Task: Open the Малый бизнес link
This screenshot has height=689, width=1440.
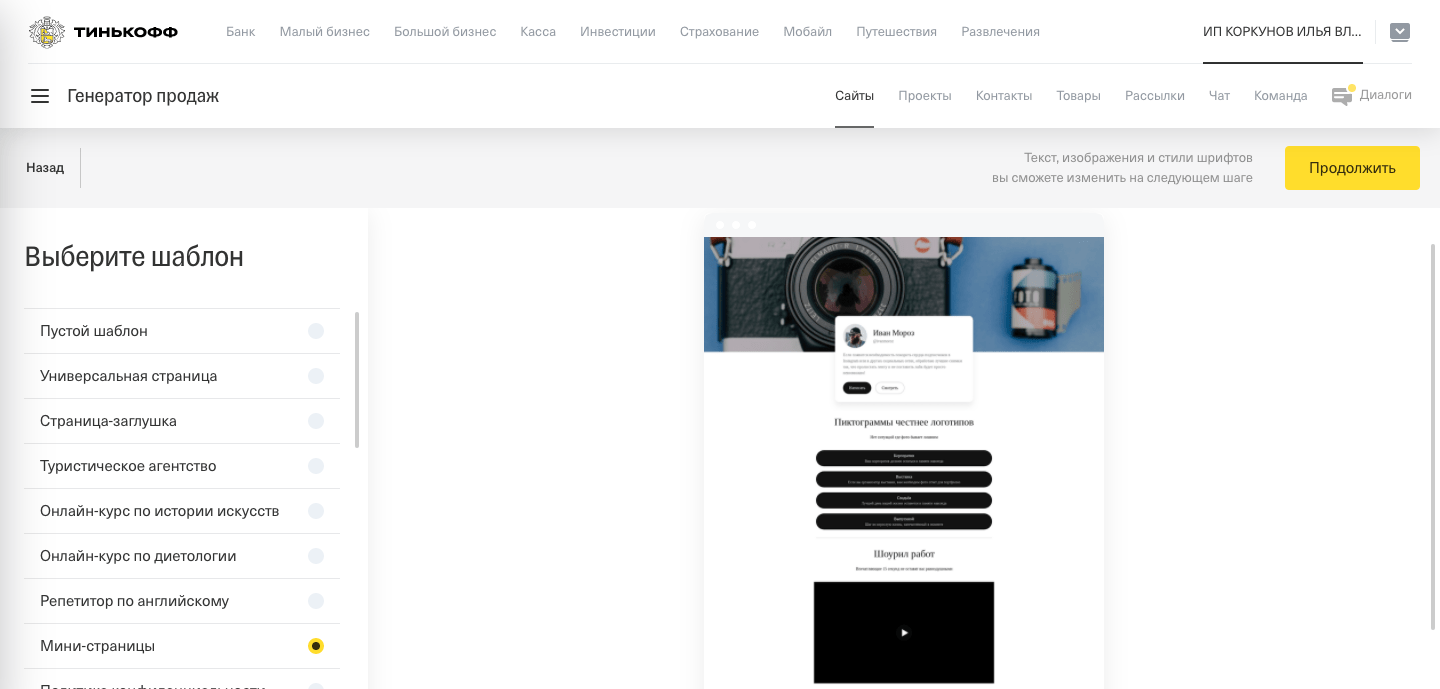Action: (325, 32)
